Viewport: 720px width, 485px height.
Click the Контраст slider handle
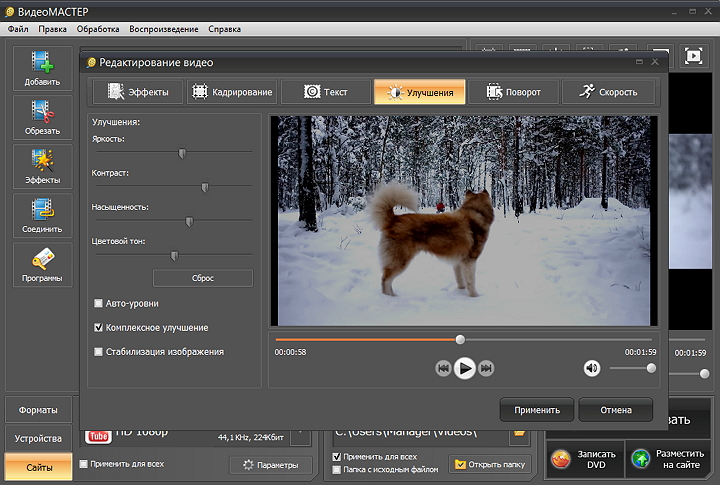205,187
